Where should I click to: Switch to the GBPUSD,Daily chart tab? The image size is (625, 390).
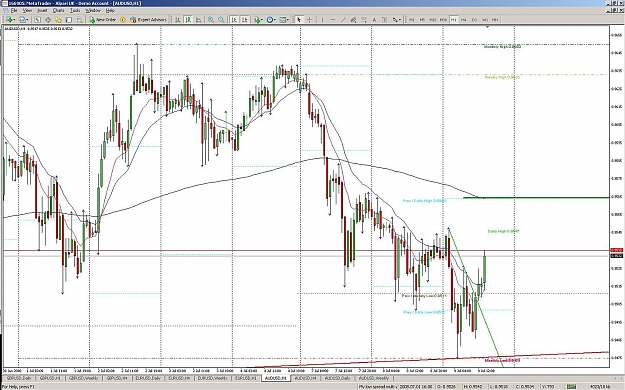click(19, 378)
